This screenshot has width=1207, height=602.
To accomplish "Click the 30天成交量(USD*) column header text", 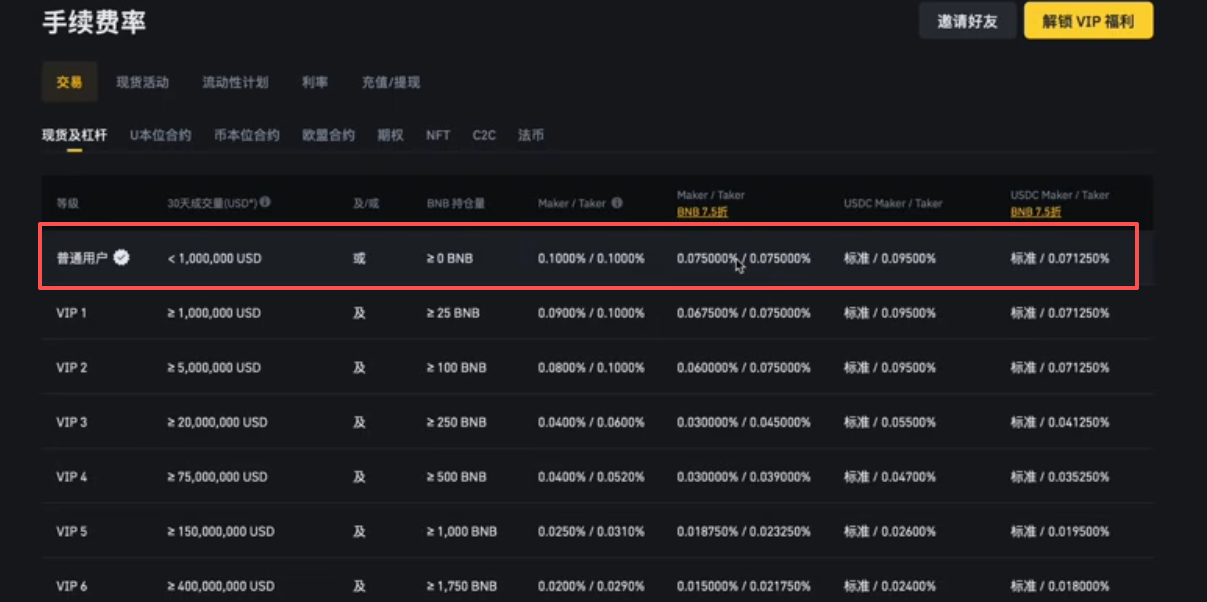I will [x=212, y=203].
